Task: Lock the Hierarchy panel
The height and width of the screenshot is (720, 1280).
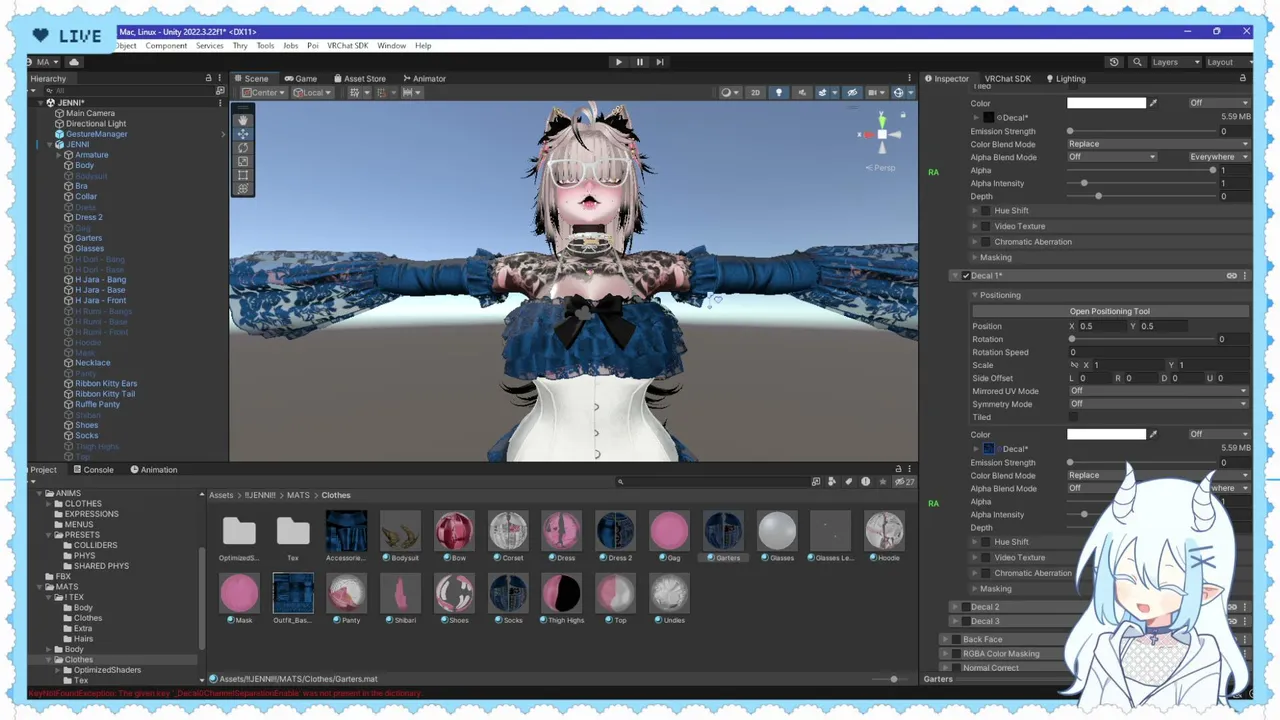Action: [x=209, y=79]
